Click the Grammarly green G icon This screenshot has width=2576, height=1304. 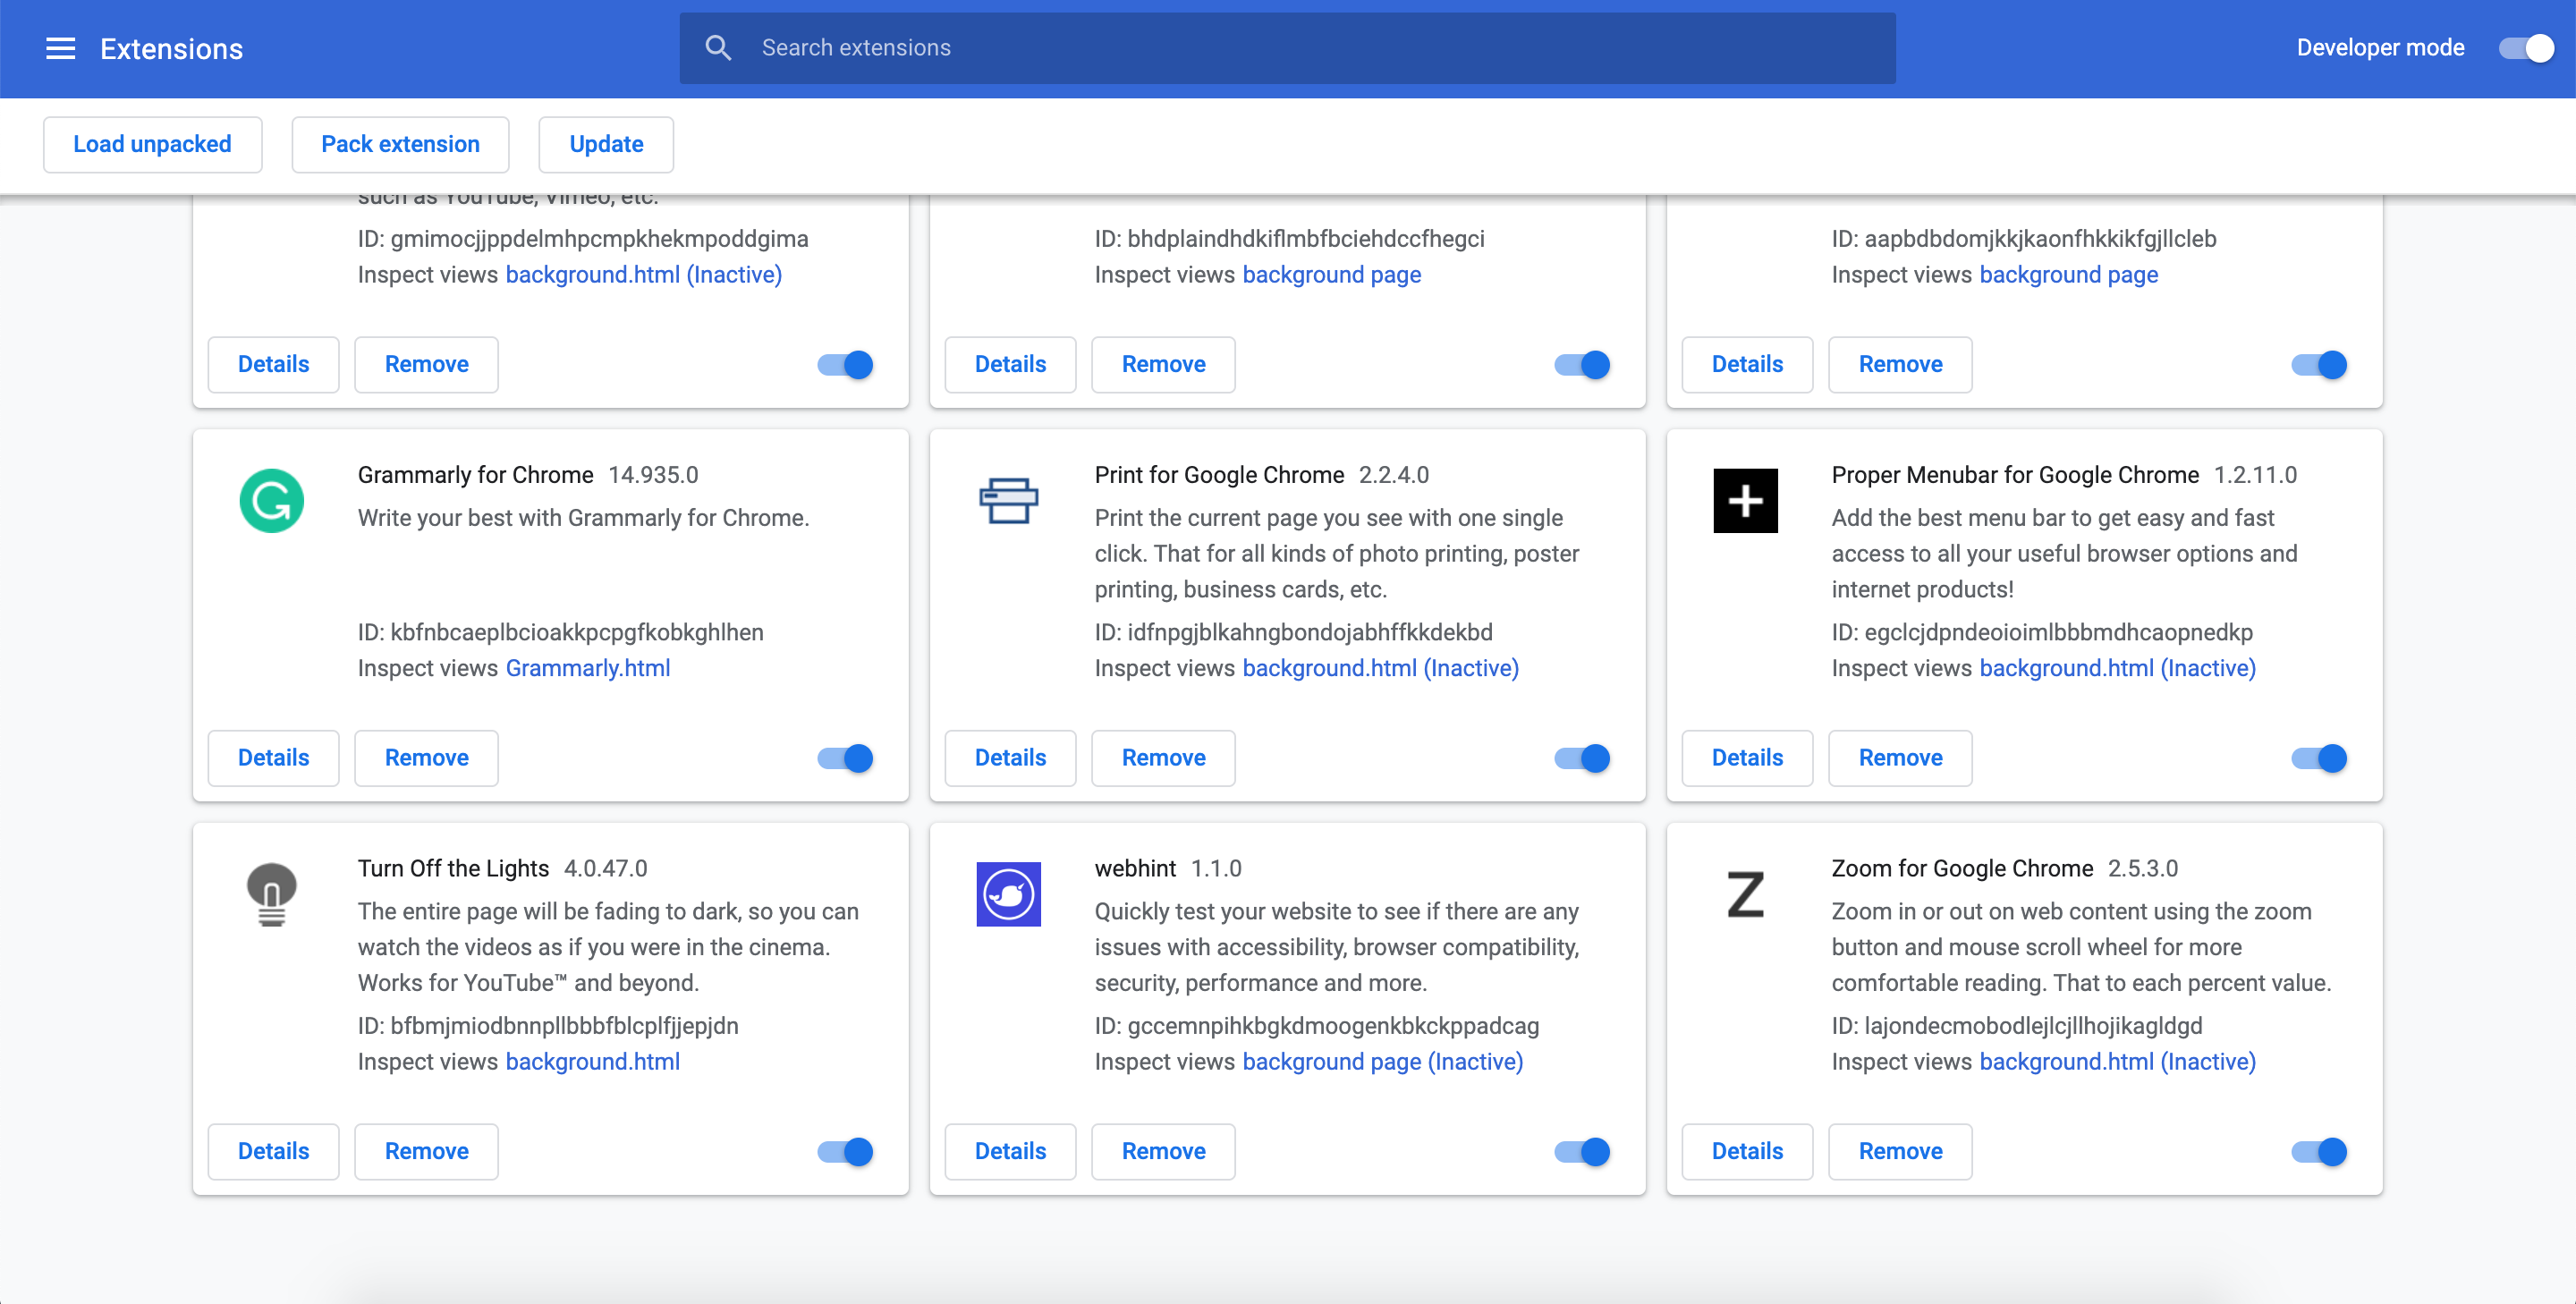click(271, 500)
